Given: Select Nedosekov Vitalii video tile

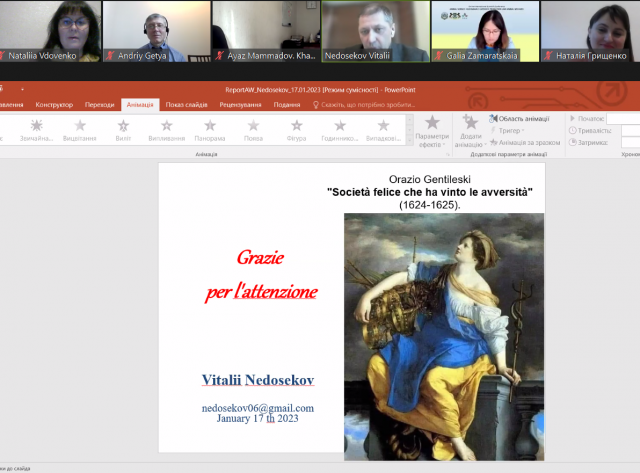Looking at the screenshot, I should (x=376, y=31).
